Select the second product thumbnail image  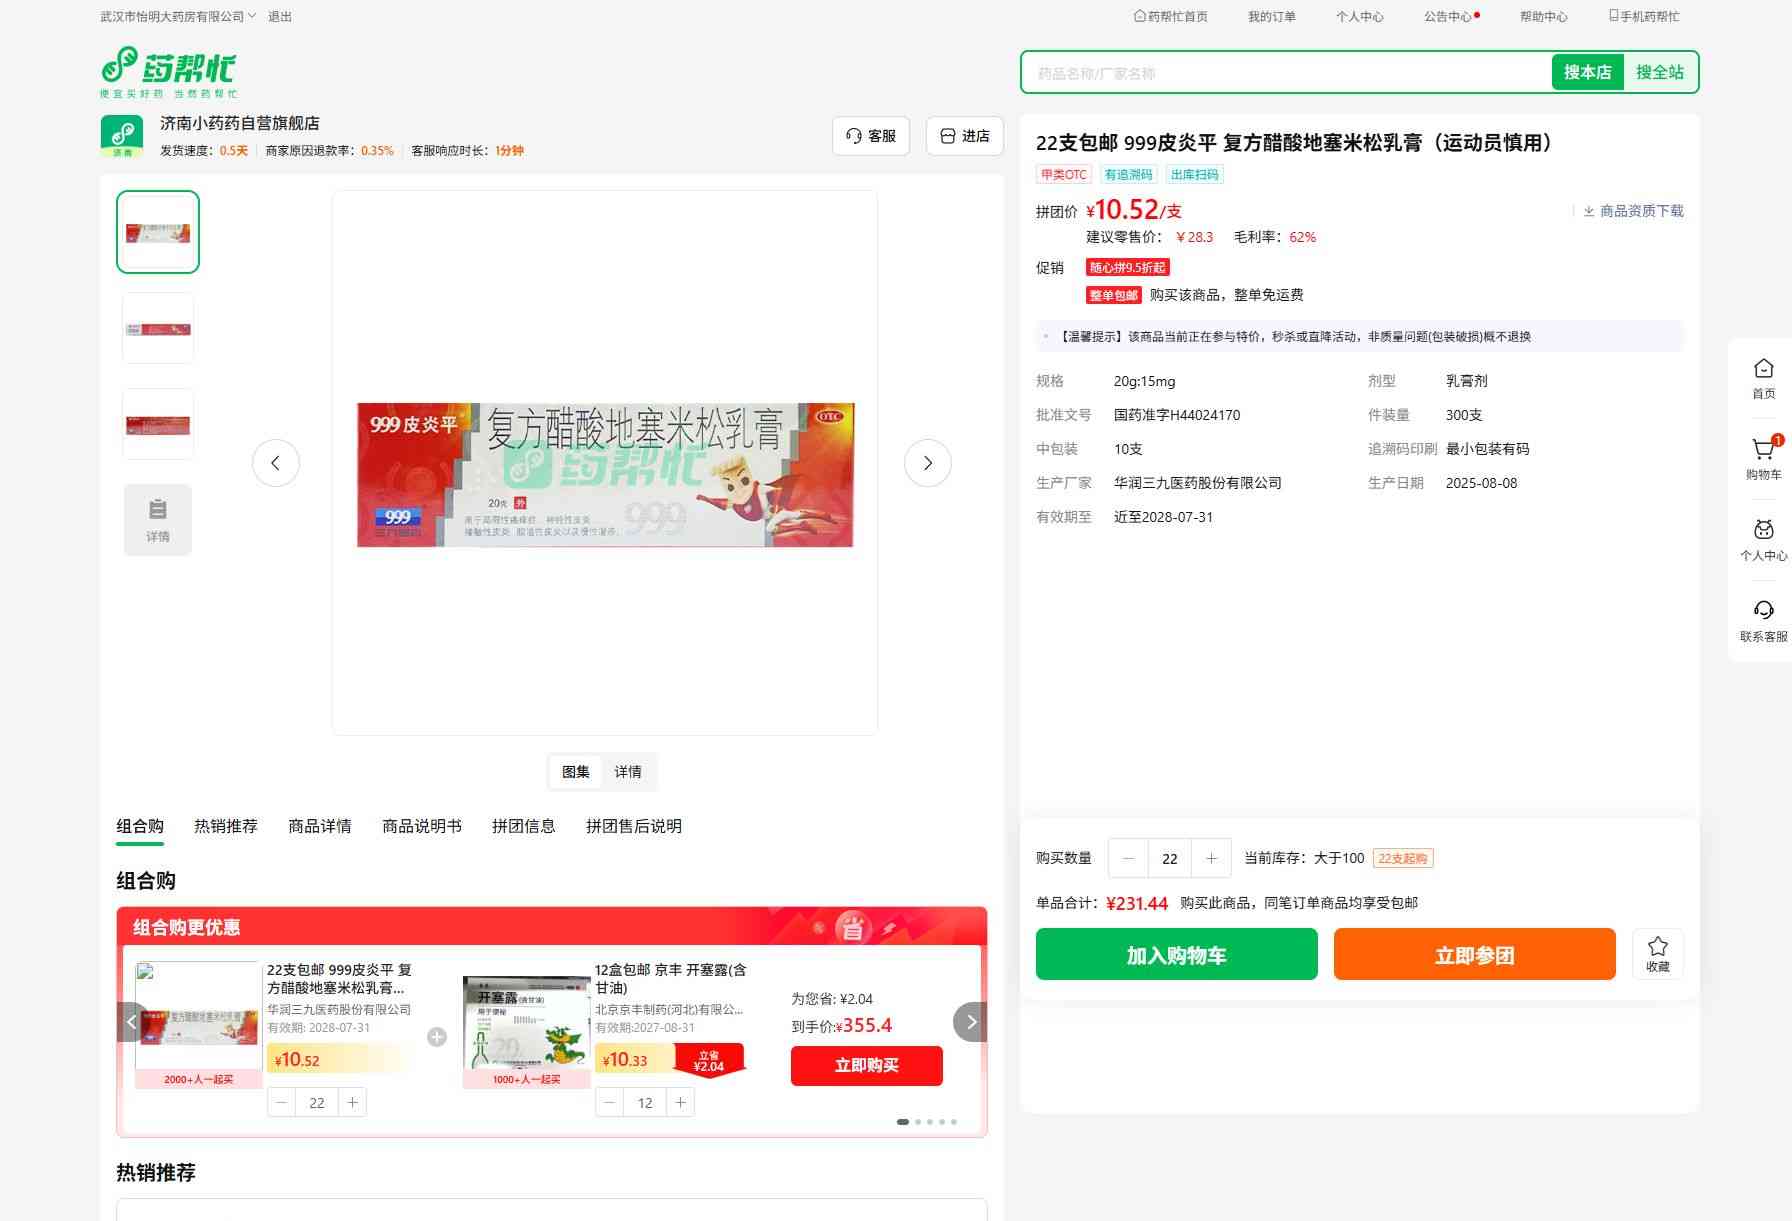click(x=158, y=328)
